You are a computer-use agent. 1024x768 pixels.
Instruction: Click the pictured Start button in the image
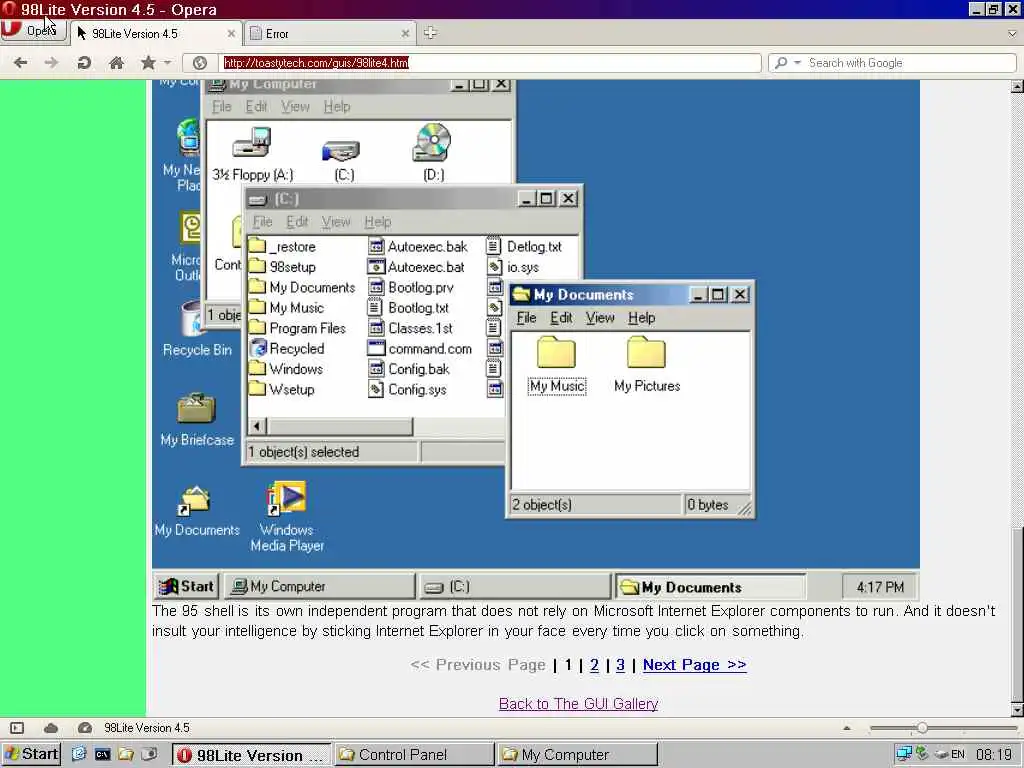(187, 586)
